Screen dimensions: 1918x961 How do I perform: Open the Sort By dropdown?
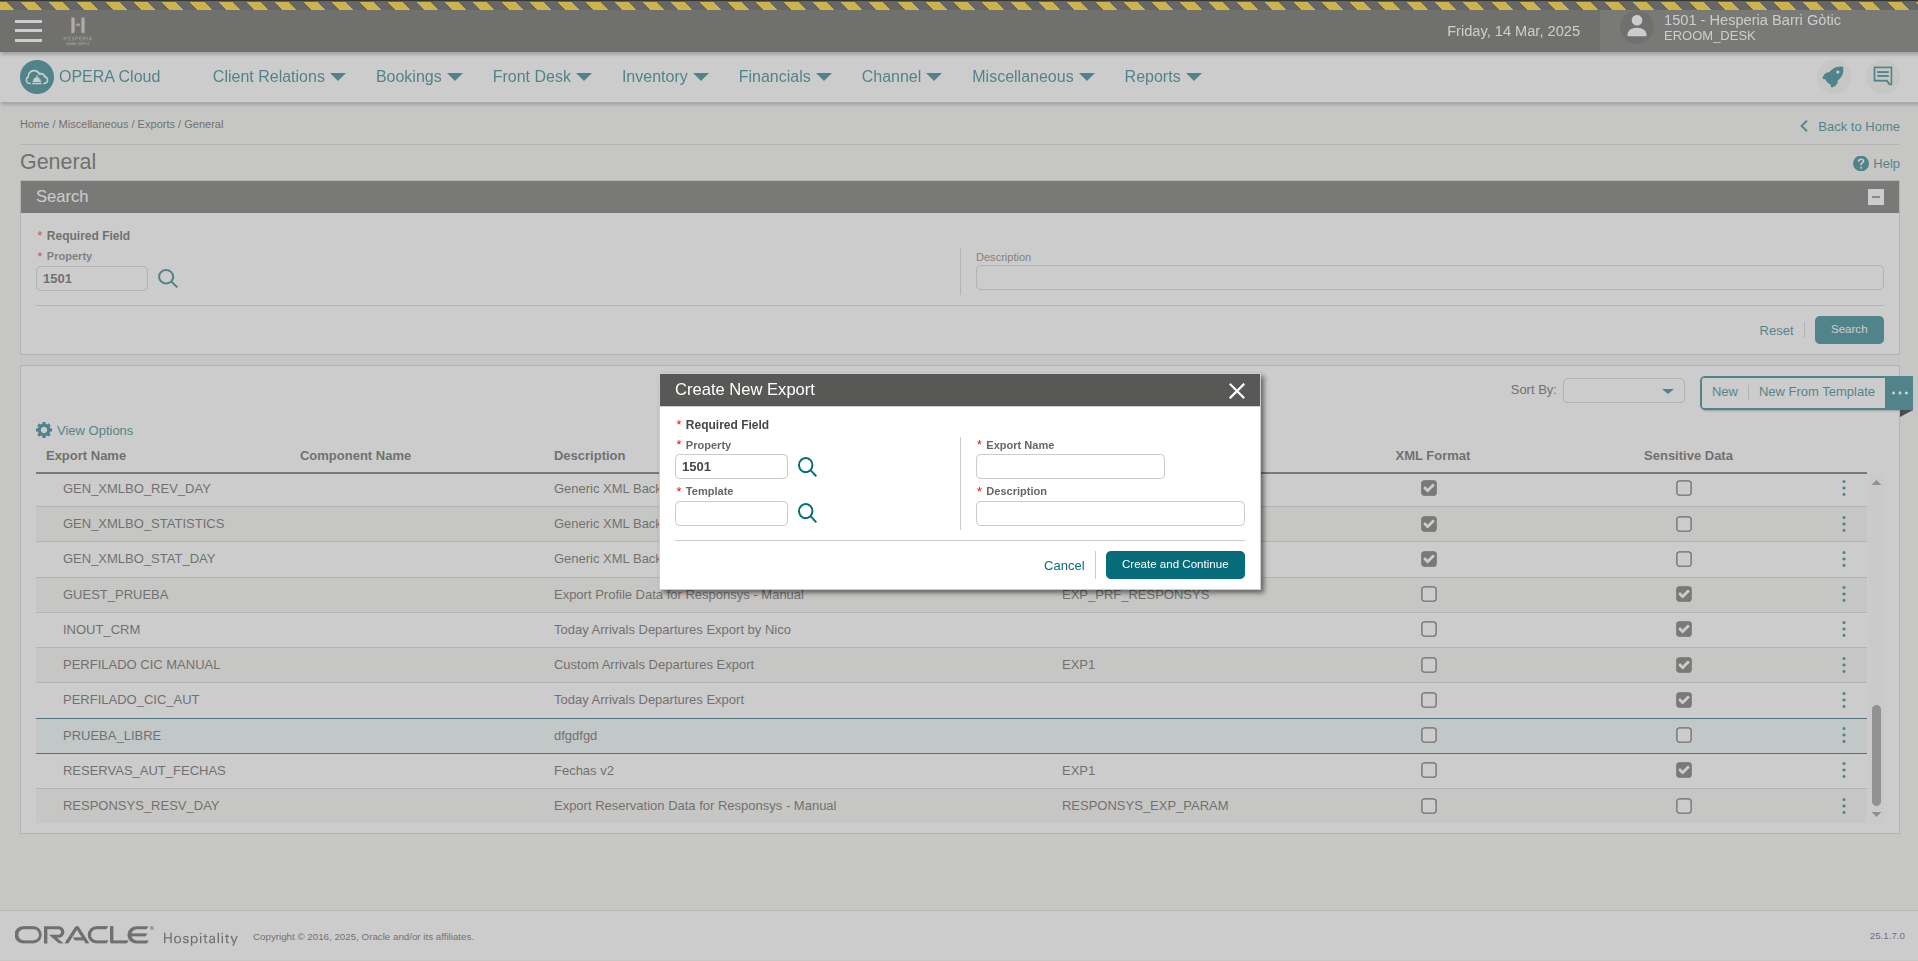pyautogui.click(x=1623, y=391)
